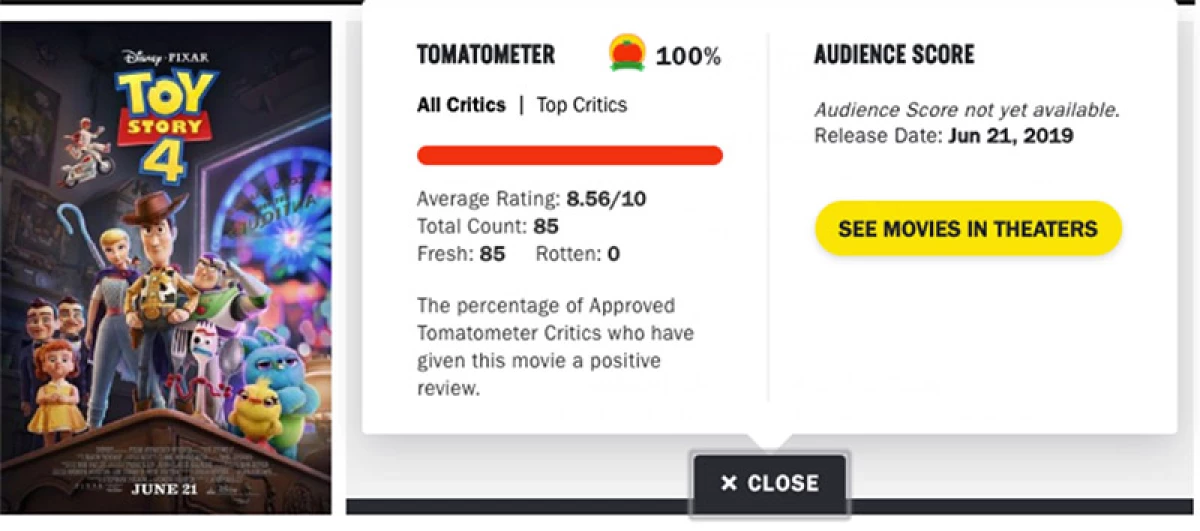
Task: Select the All Critics tab
Action: click(x=461, y=105)
